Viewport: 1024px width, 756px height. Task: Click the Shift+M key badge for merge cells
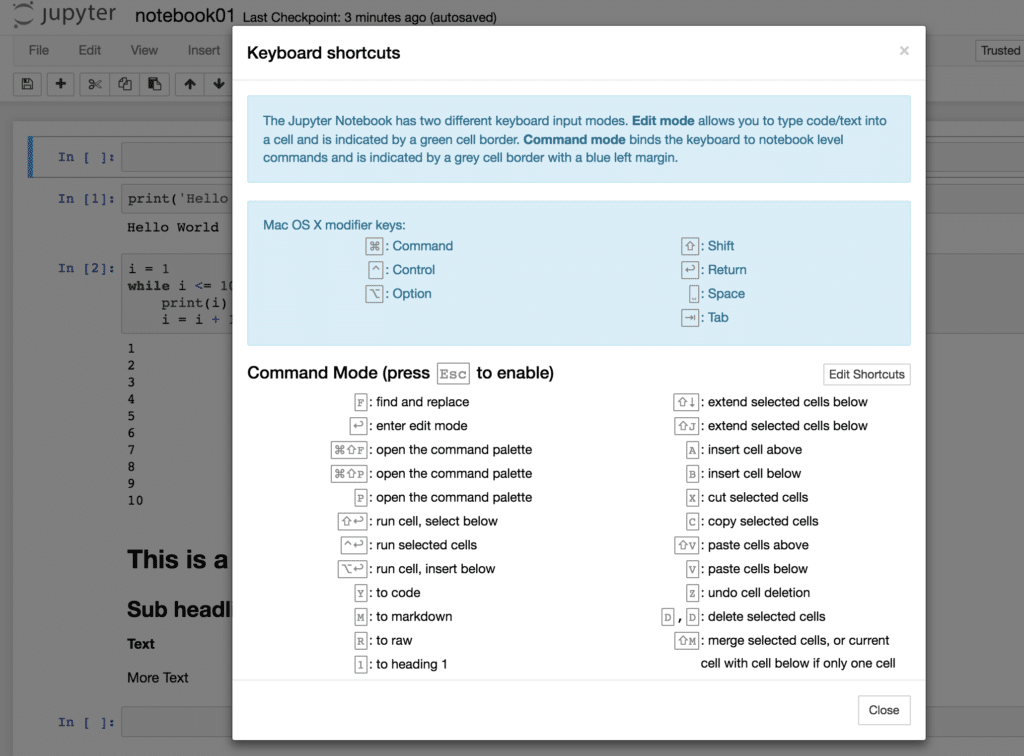[687, 640]
